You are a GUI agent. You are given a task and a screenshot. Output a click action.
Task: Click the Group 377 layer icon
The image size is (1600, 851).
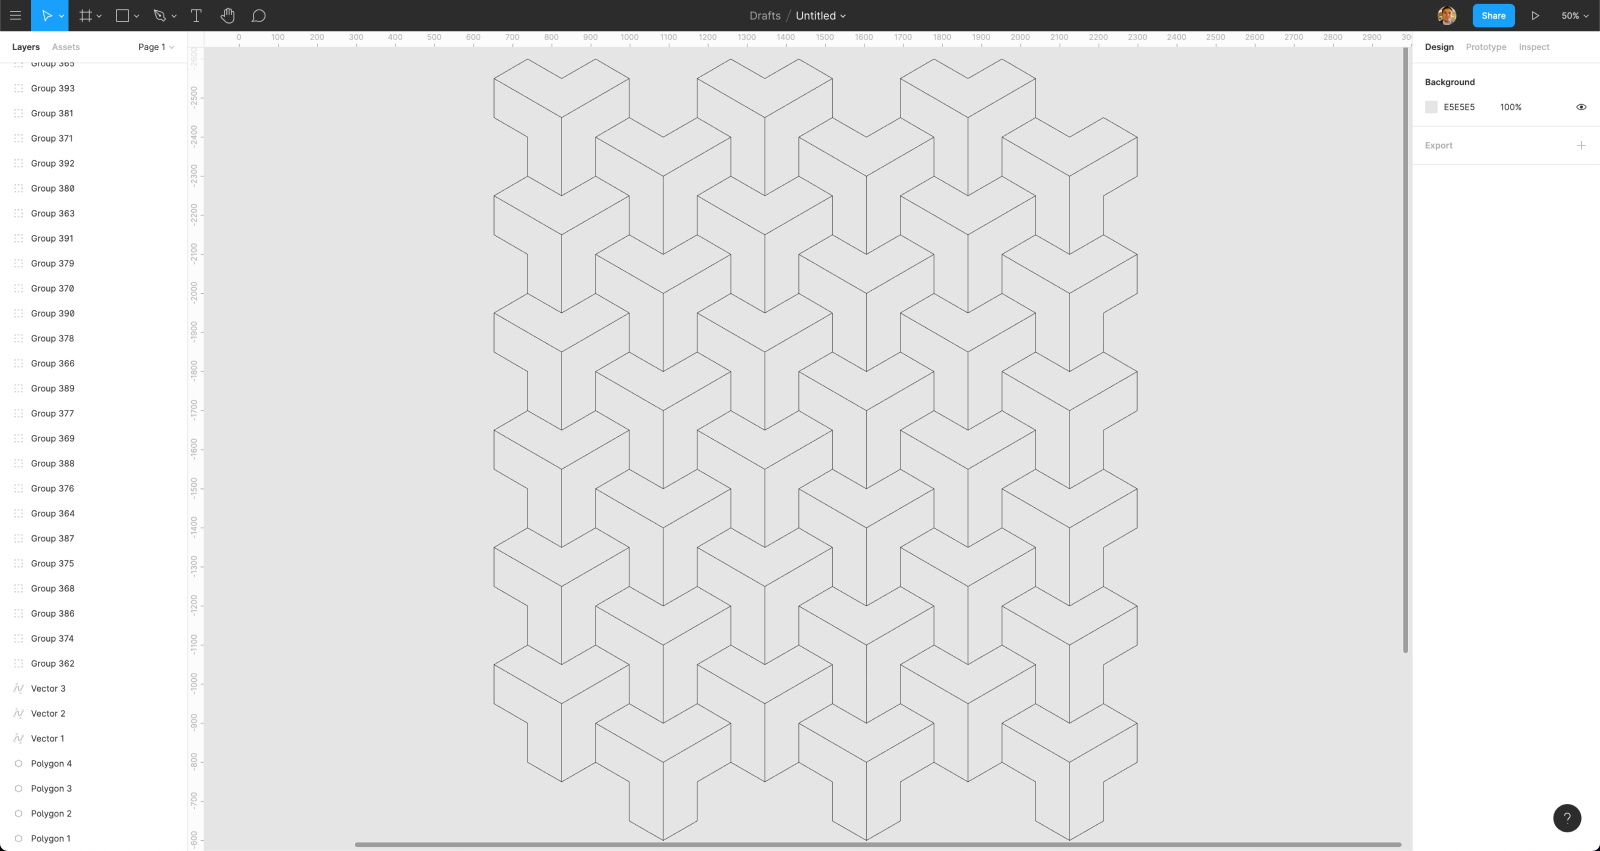(x=18, y=413)
